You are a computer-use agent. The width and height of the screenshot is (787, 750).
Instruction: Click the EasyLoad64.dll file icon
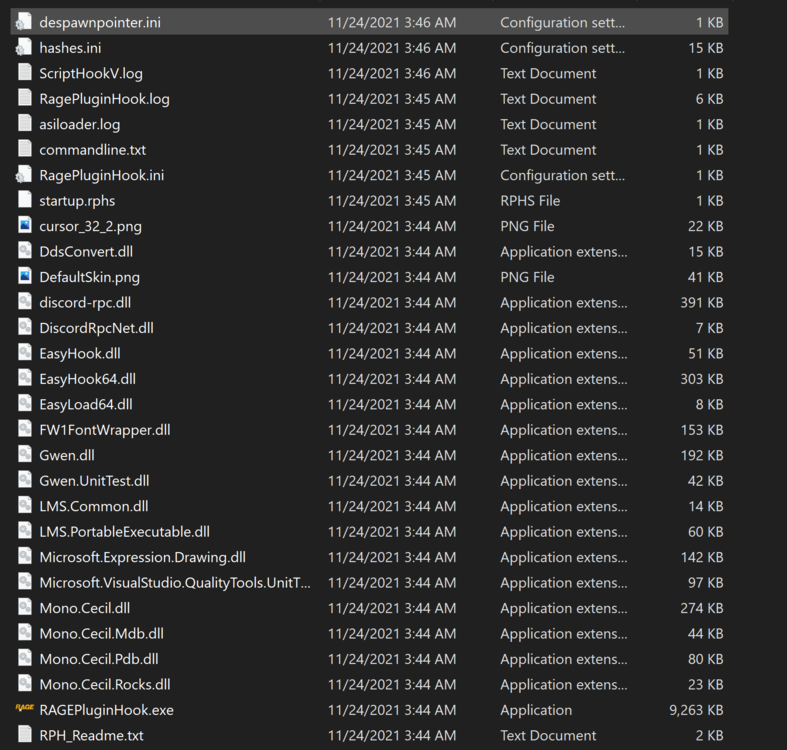coord(25,404)
